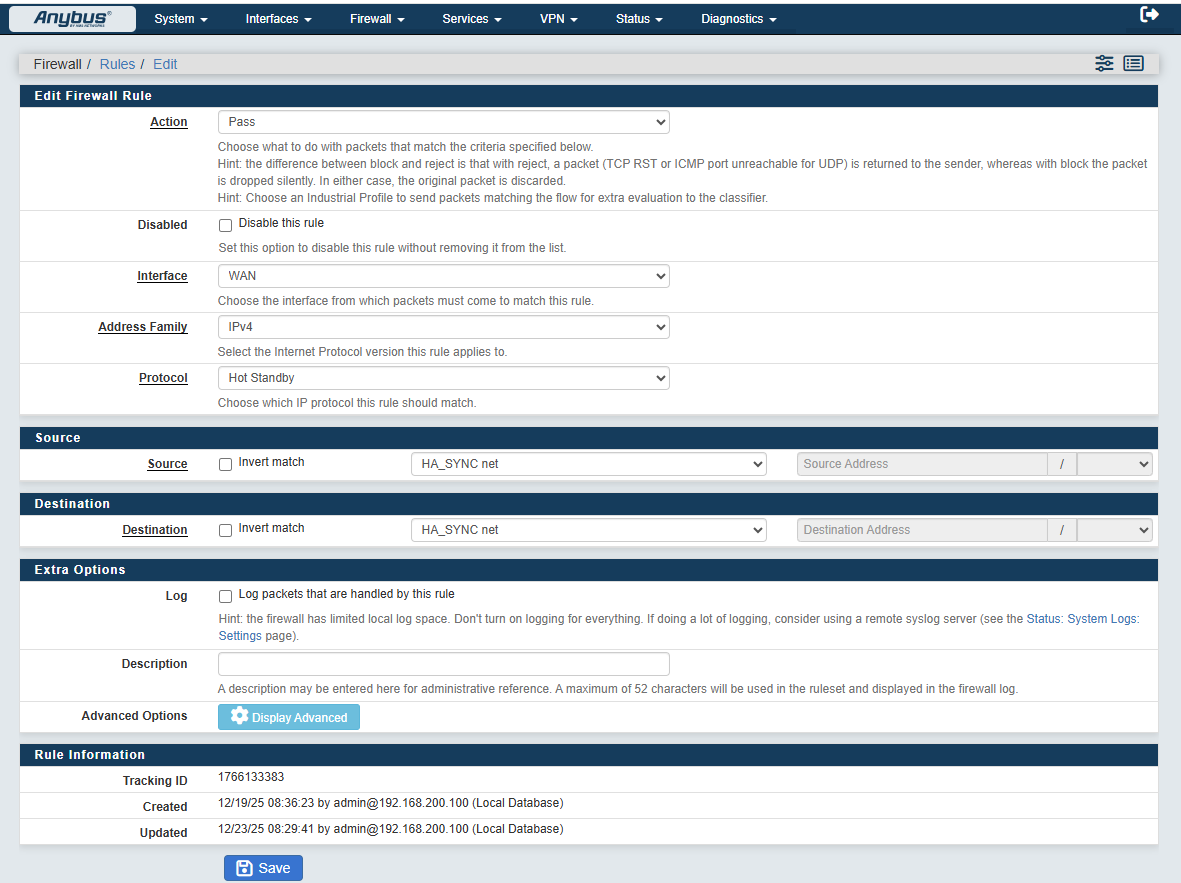Toggle Invert match for Destination

(225, 530)
